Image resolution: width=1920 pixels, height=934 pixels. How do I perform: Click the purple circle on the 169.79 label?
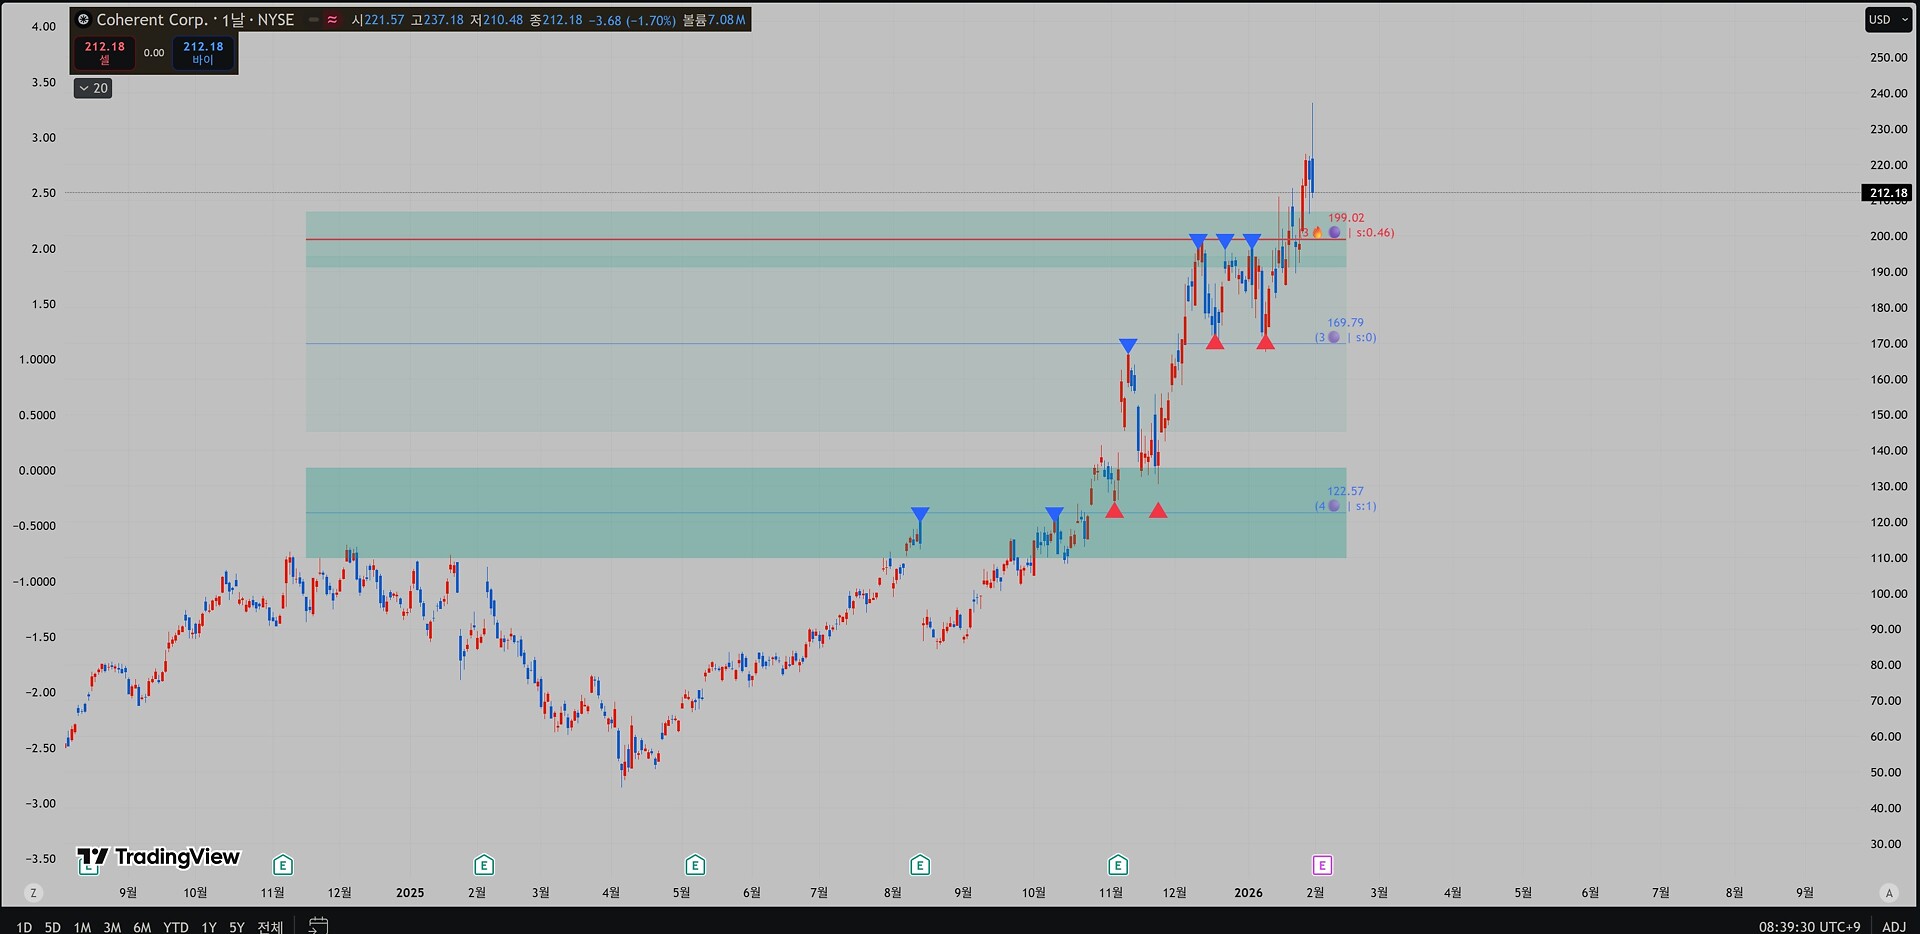1333,338
